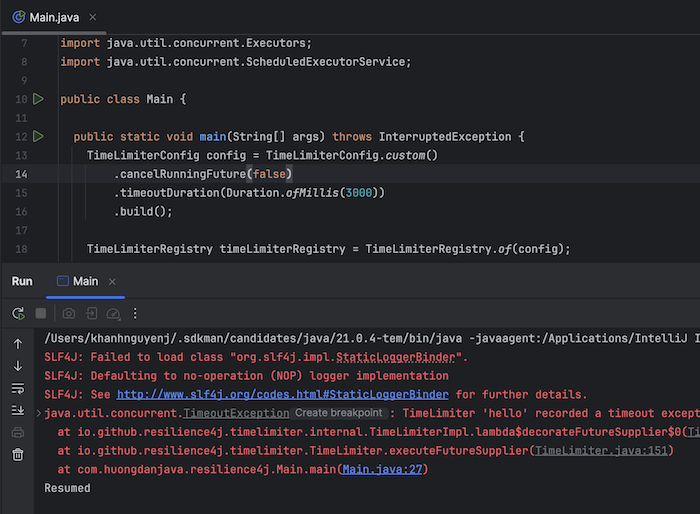This screenshot has height=514, width=700.
Task: Rerun the Main configuration
Action: [18, 313]
